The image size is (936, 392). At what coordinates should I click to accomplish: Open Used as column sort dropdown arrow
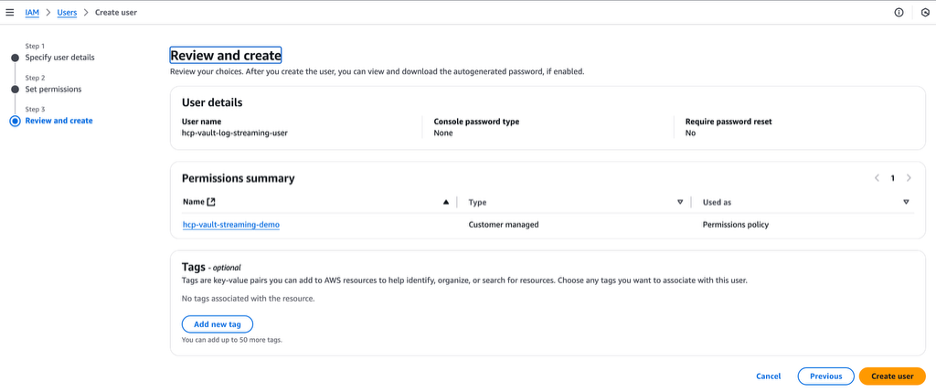pyautogui.click(x=906, y=202)
